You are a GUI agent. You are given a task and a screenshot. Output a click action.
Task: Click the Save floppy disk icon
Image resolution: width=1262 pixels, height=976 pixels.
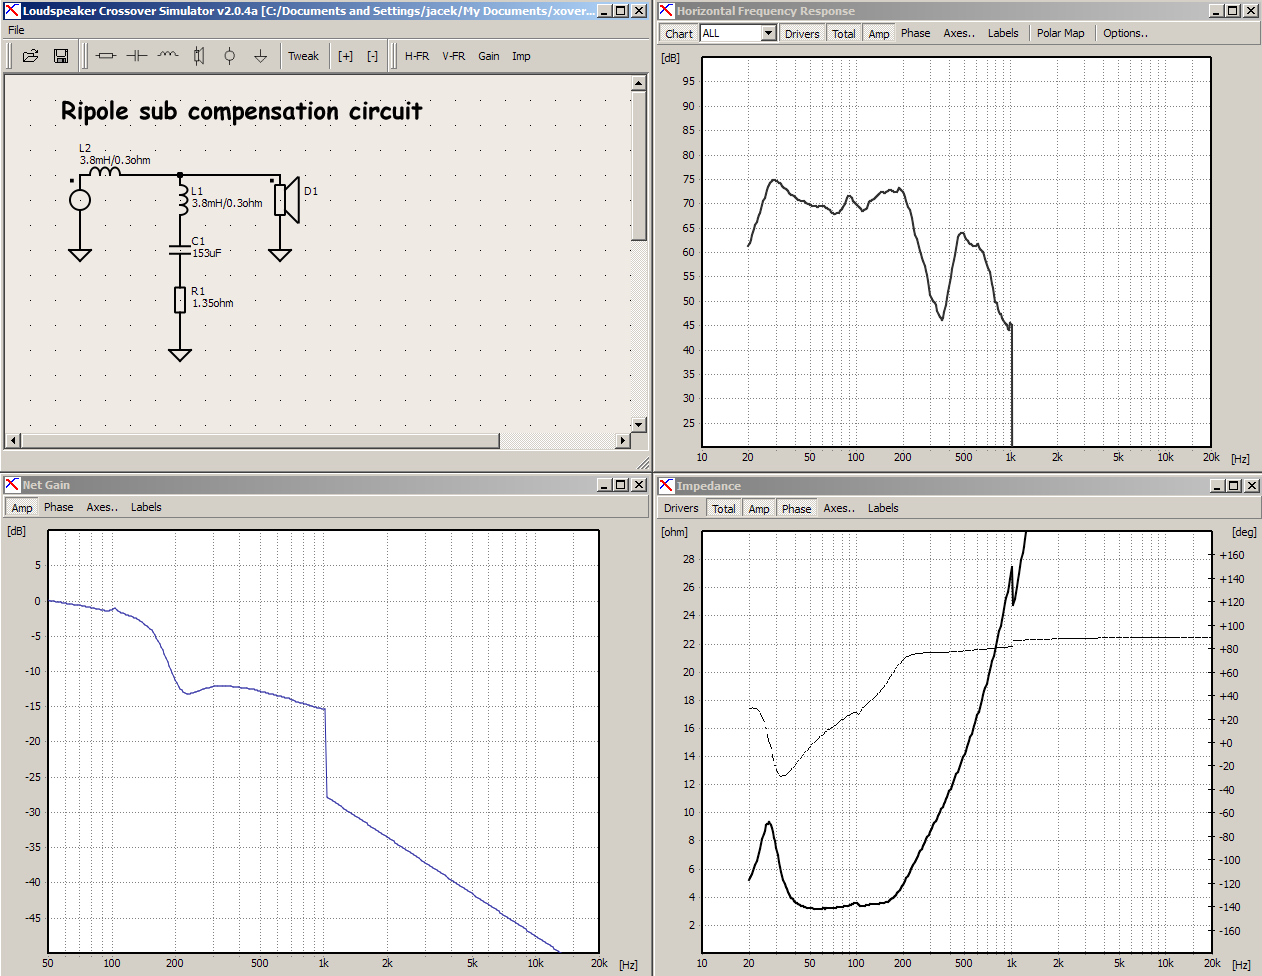(61, 56)
